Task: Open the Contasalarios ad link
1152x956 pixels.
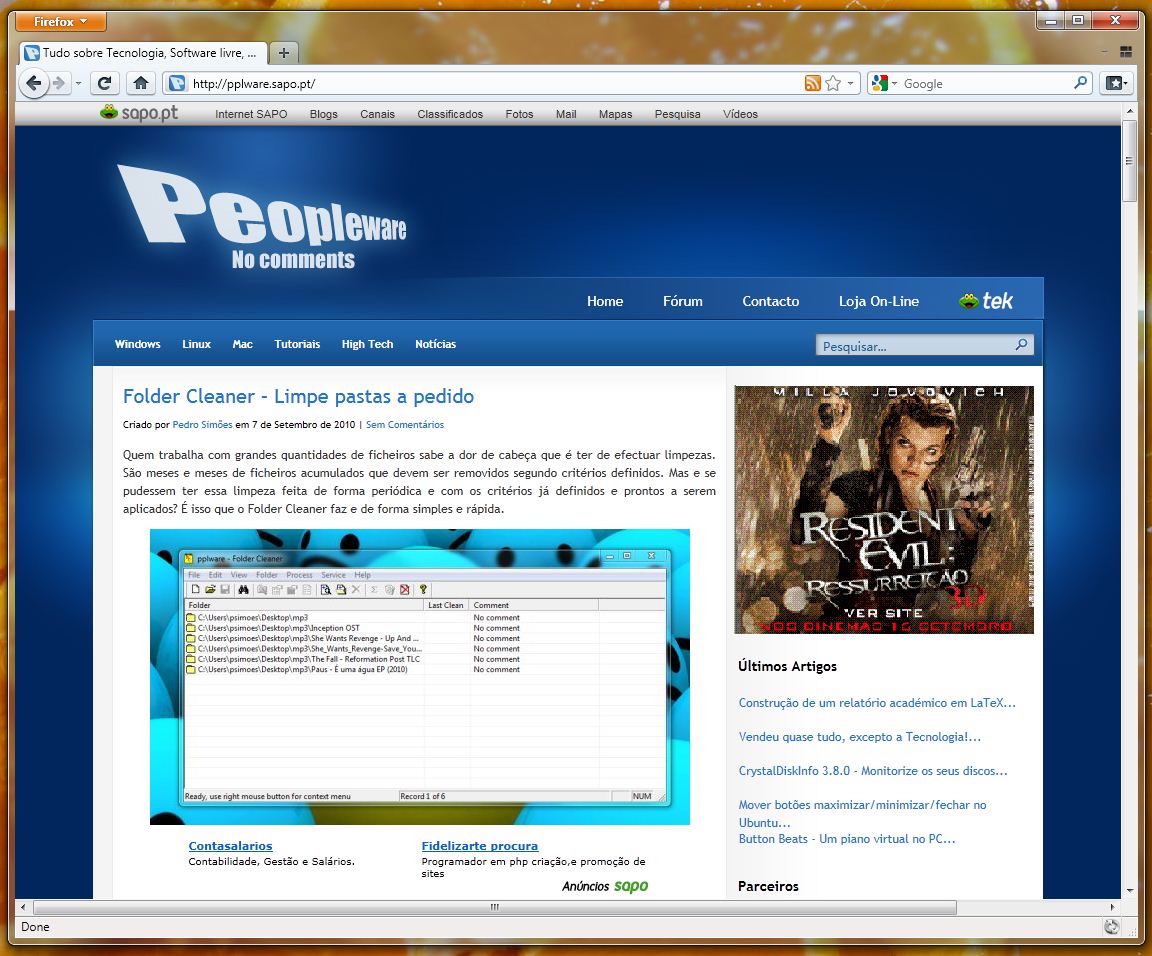Action: pyautogui.click(x=230, y=846)
